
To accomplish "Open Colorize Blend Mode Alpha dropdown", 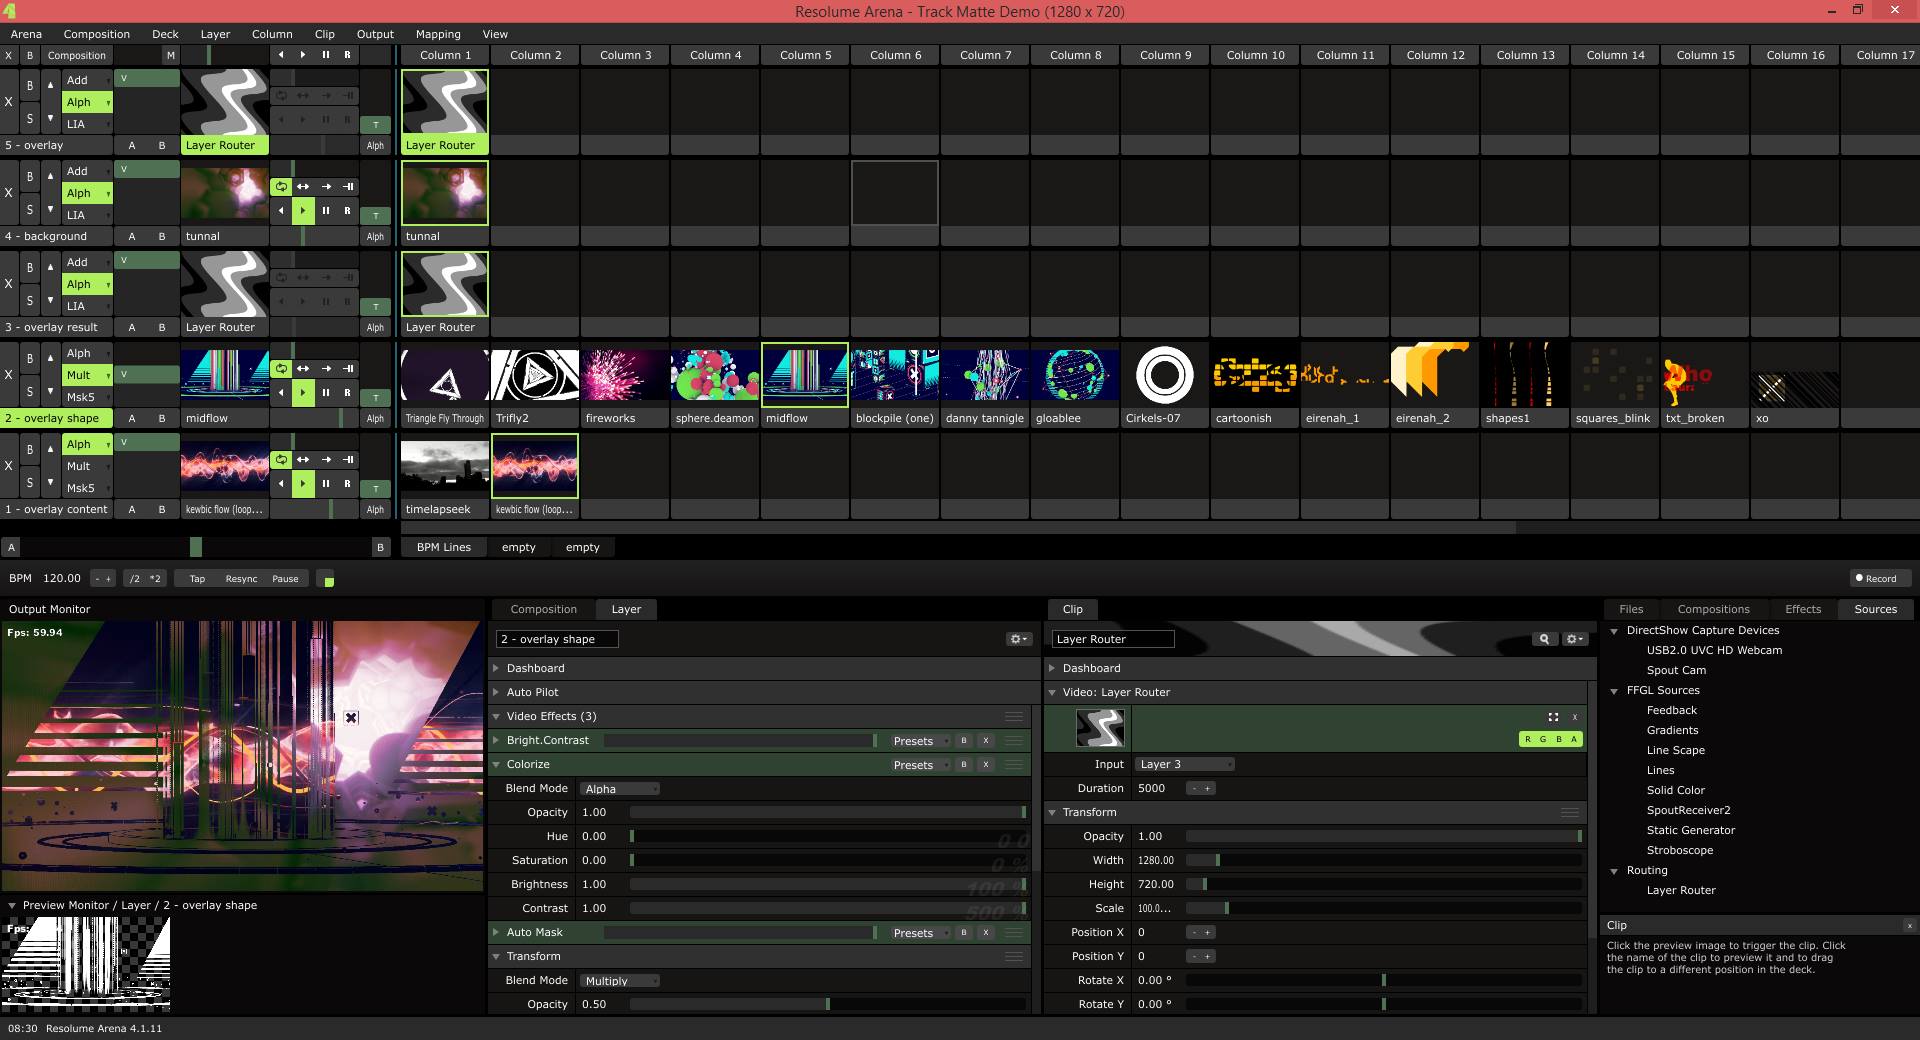I will [621, 789].
